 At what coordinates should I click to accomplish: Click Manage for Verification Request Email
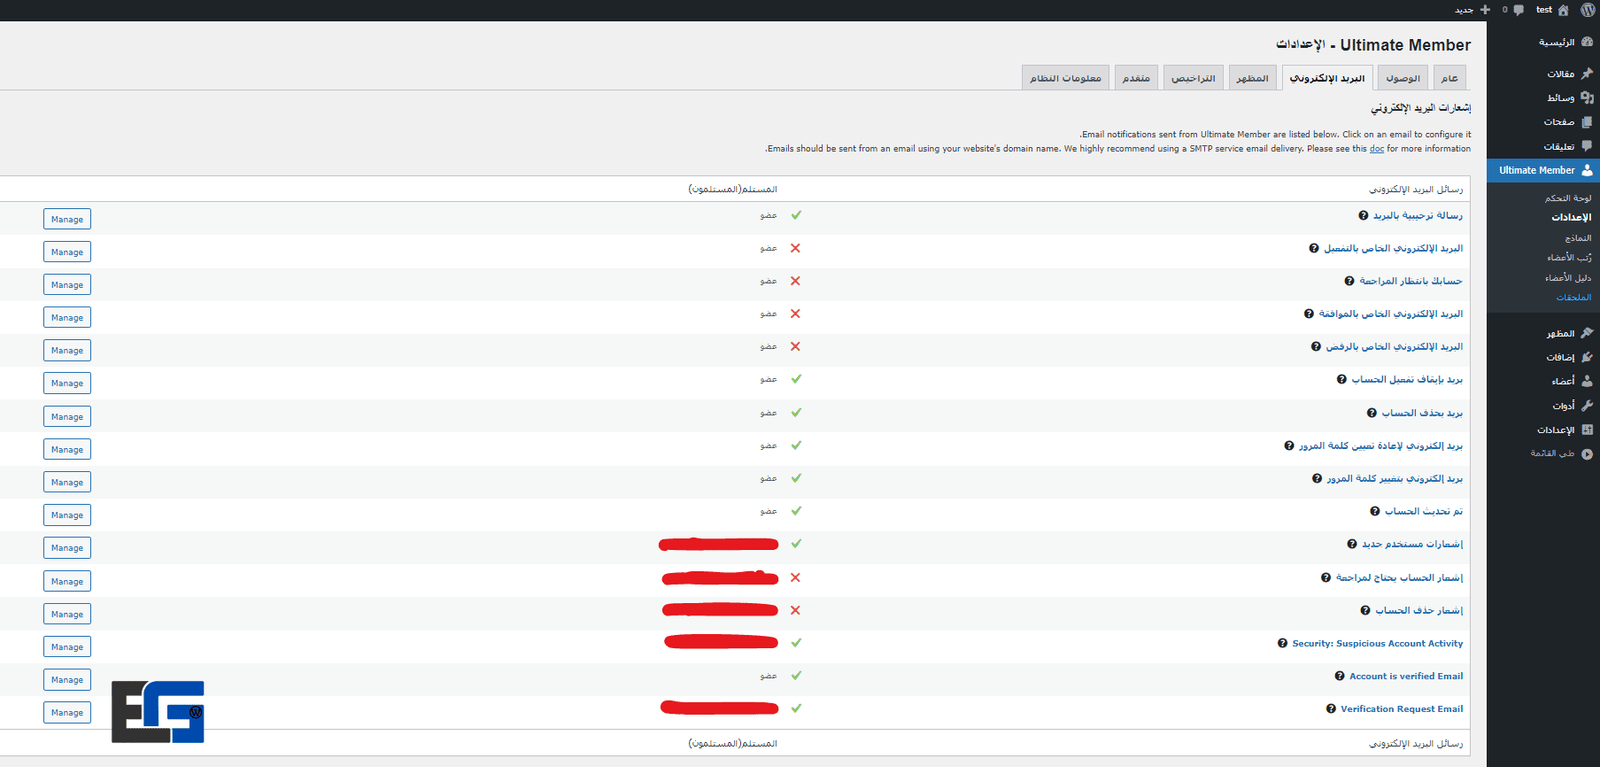click(x=67, y=713)
